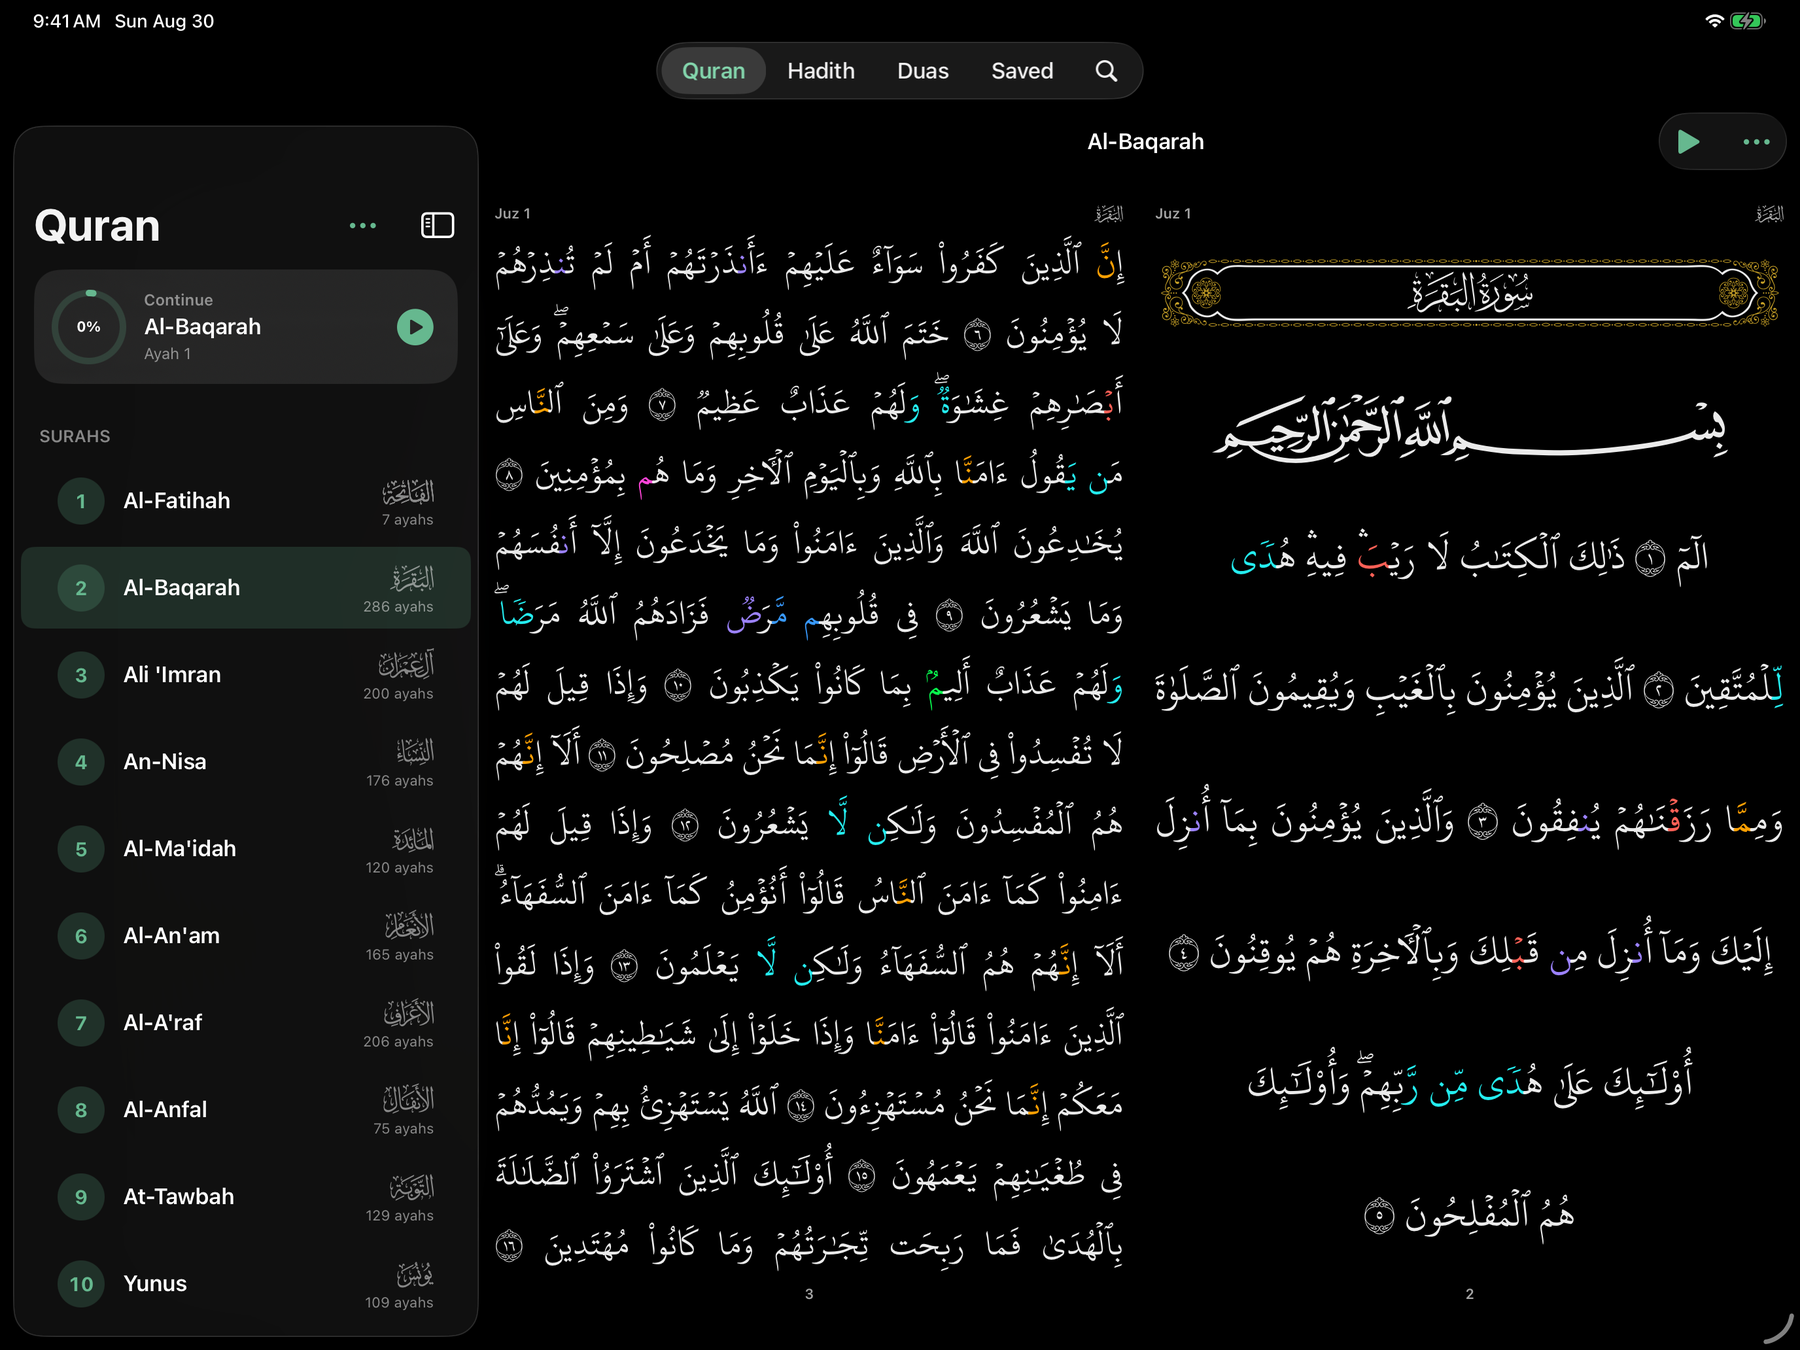The width and height of the screenshot is (1800, 1350).
Task: Switch to the Hadith tab
Action: click(821, 71)
